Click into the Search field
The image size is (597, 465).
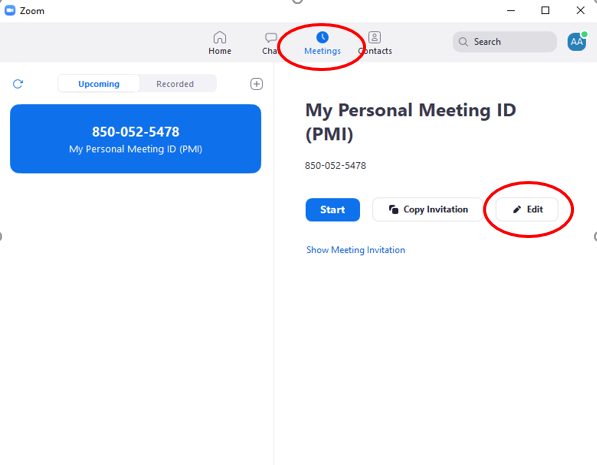click(x=504, y=42)
